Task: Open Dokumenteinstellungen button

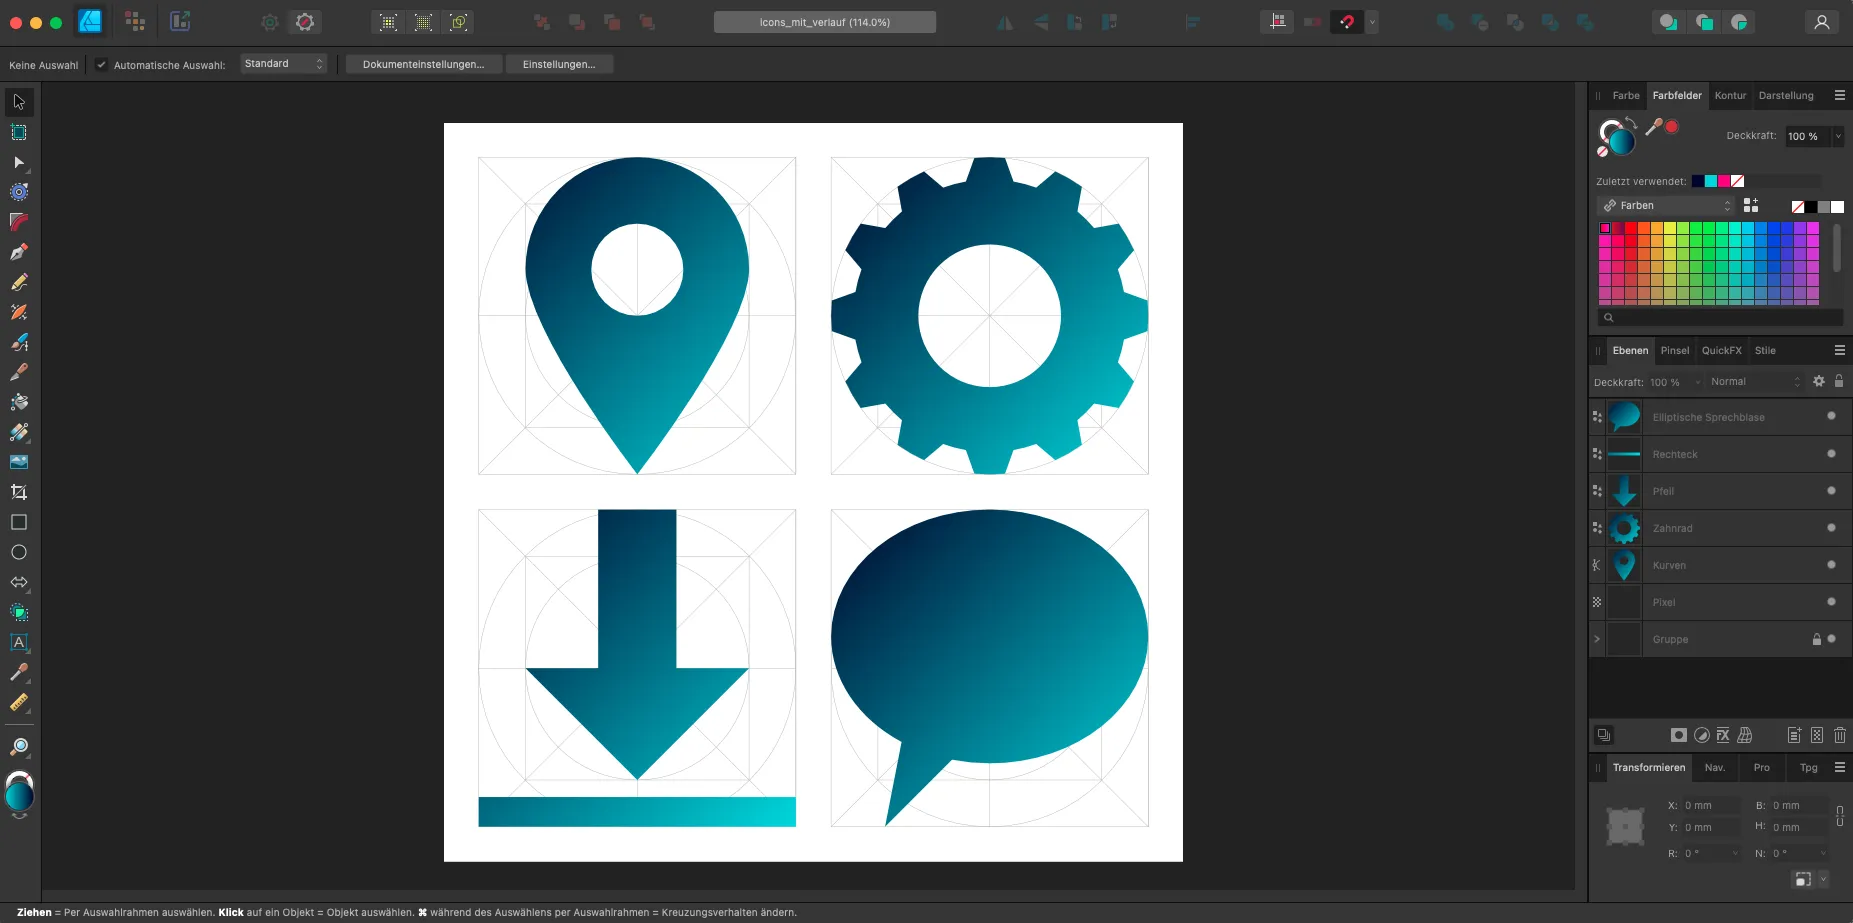Action: point(423,64)
